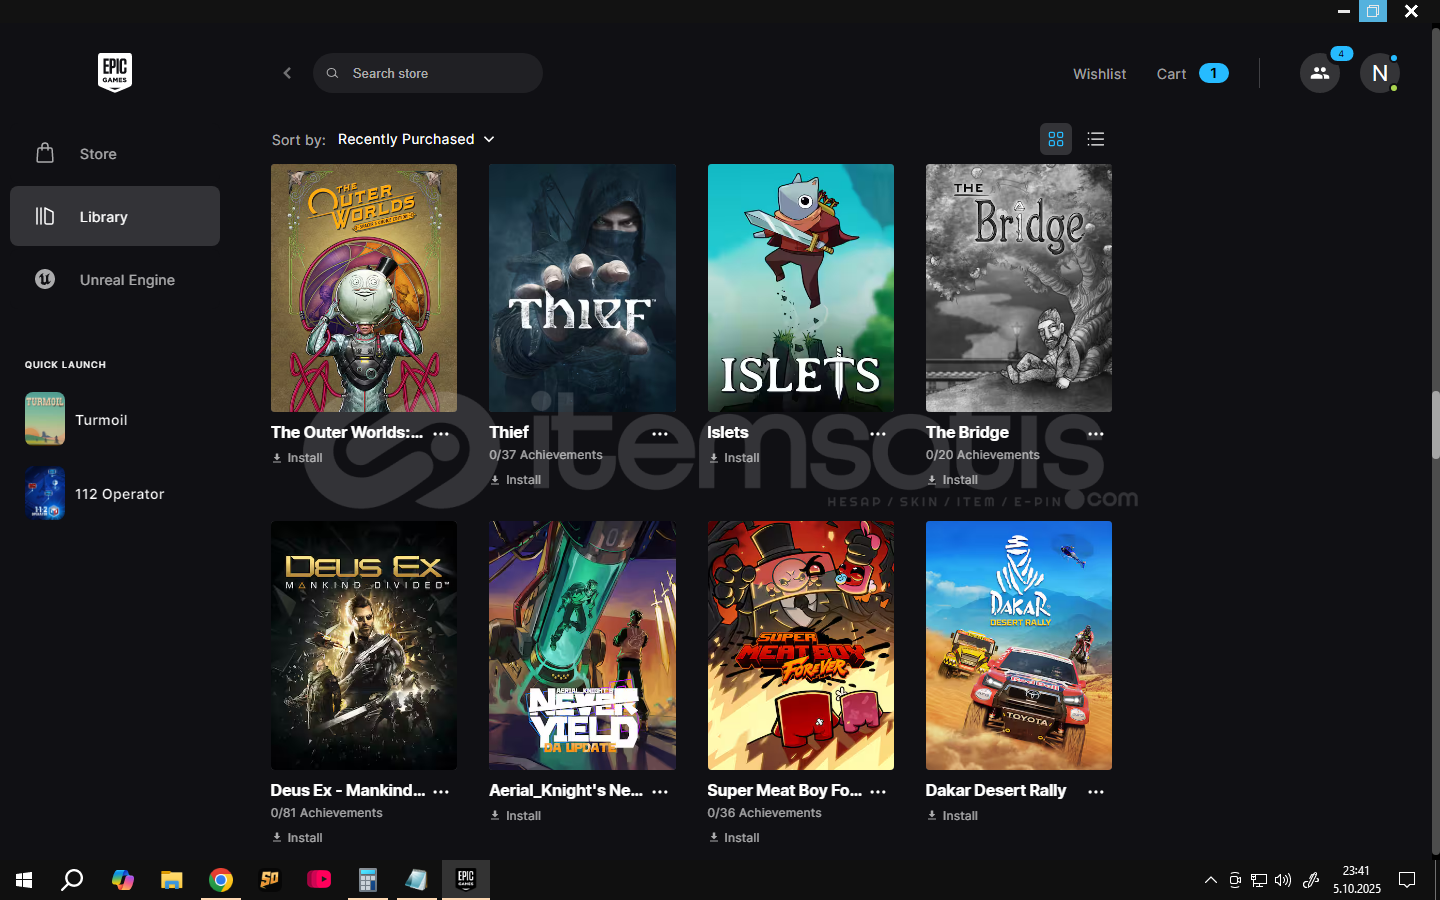This screenshot has width=1440, height=900.
Task: Select Super Meat Boy Forever cover art
Action: [x=801, y=645]
